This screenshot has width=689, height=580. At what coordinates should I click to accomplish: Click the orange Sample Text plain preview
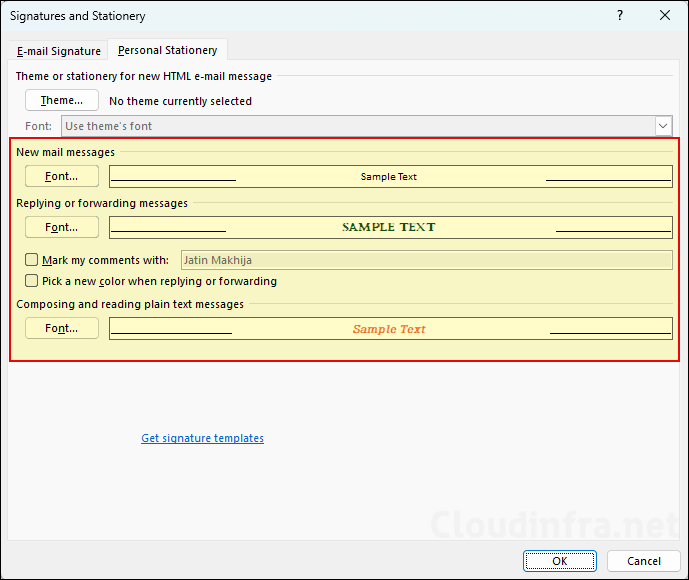click(x=391, y=329)
